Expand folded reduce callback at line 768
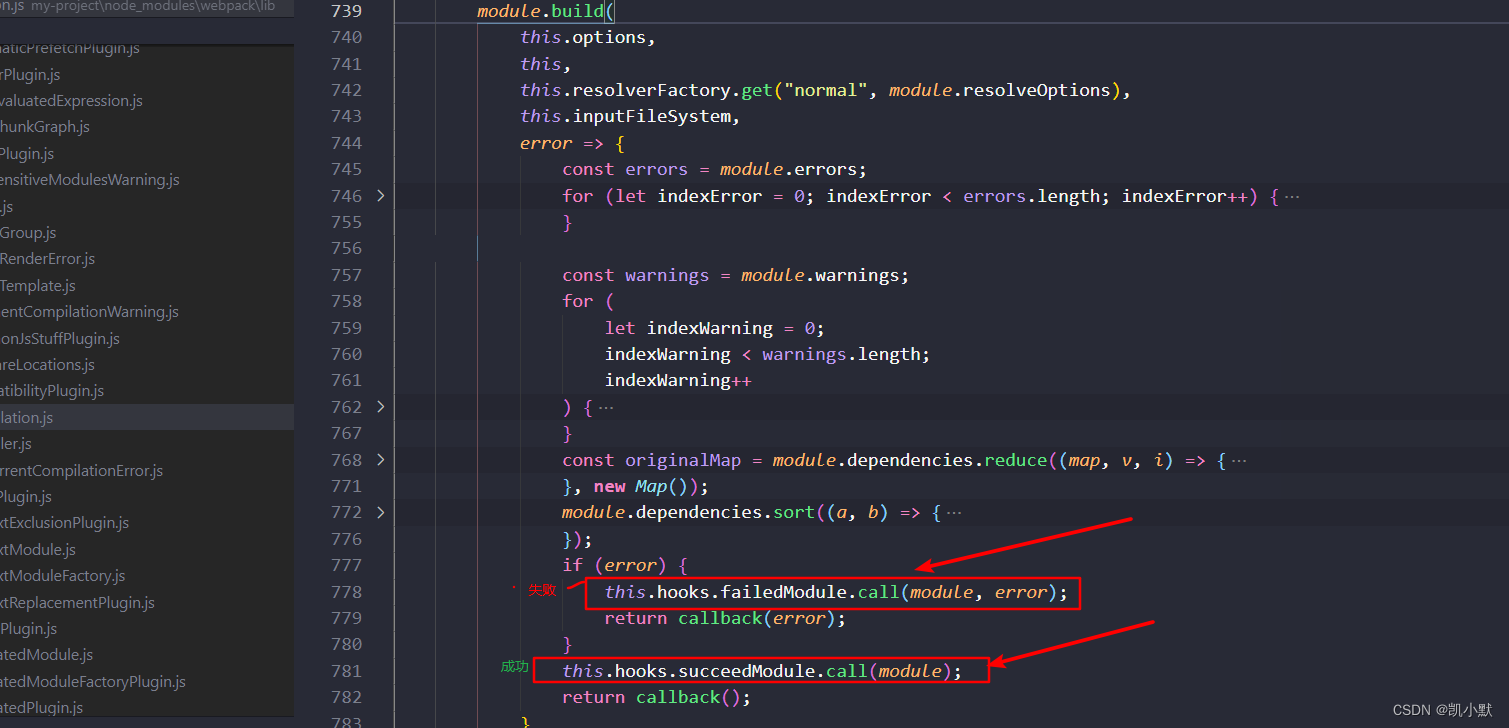Image resolution: width=1509 pixels, height=728 pixels. click(380, 460)
